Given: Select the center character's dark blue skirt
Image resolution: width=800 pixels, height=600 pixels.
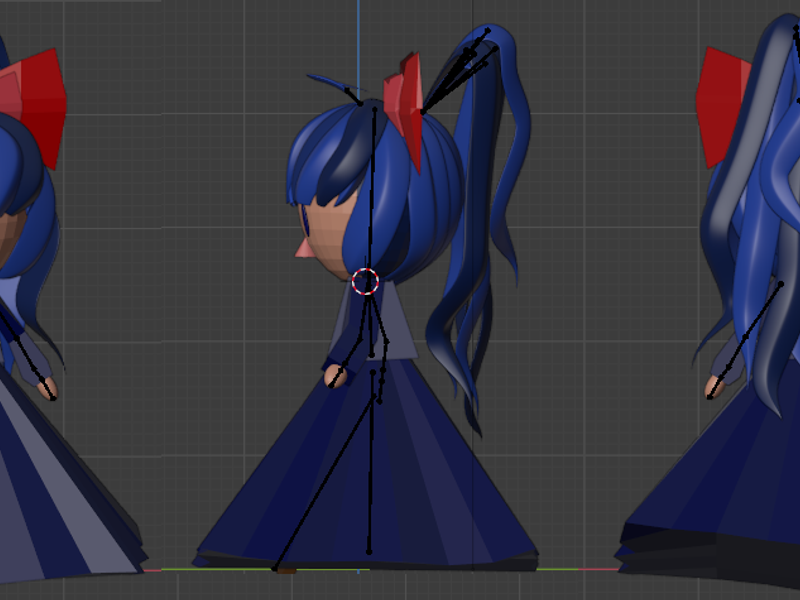Looking at the screenshot, I should click(365, 464).
